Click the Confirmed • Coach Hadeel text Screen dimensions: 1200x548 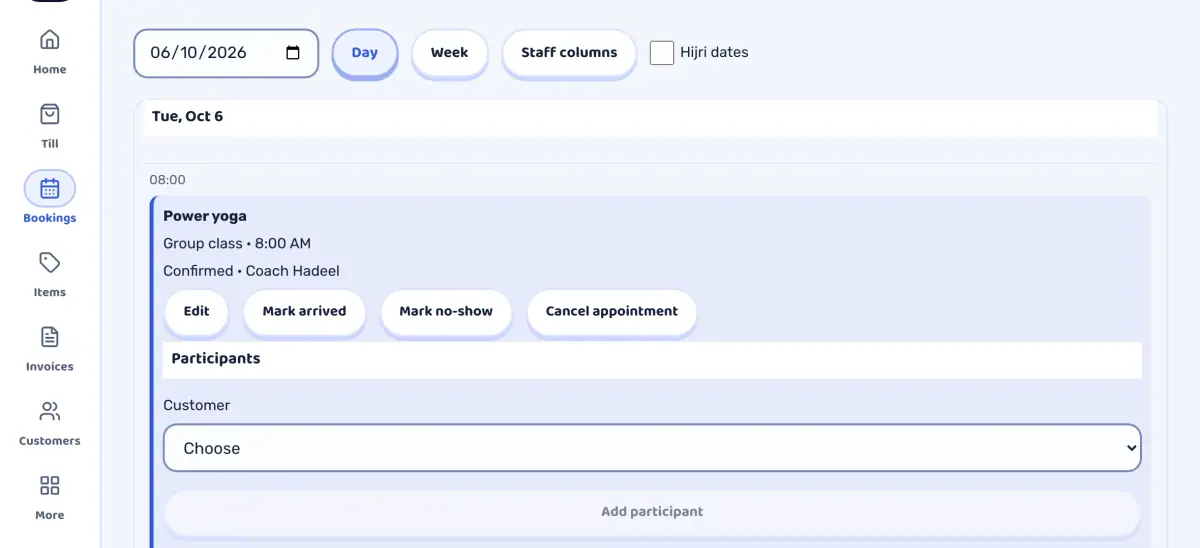click(251, 271)
